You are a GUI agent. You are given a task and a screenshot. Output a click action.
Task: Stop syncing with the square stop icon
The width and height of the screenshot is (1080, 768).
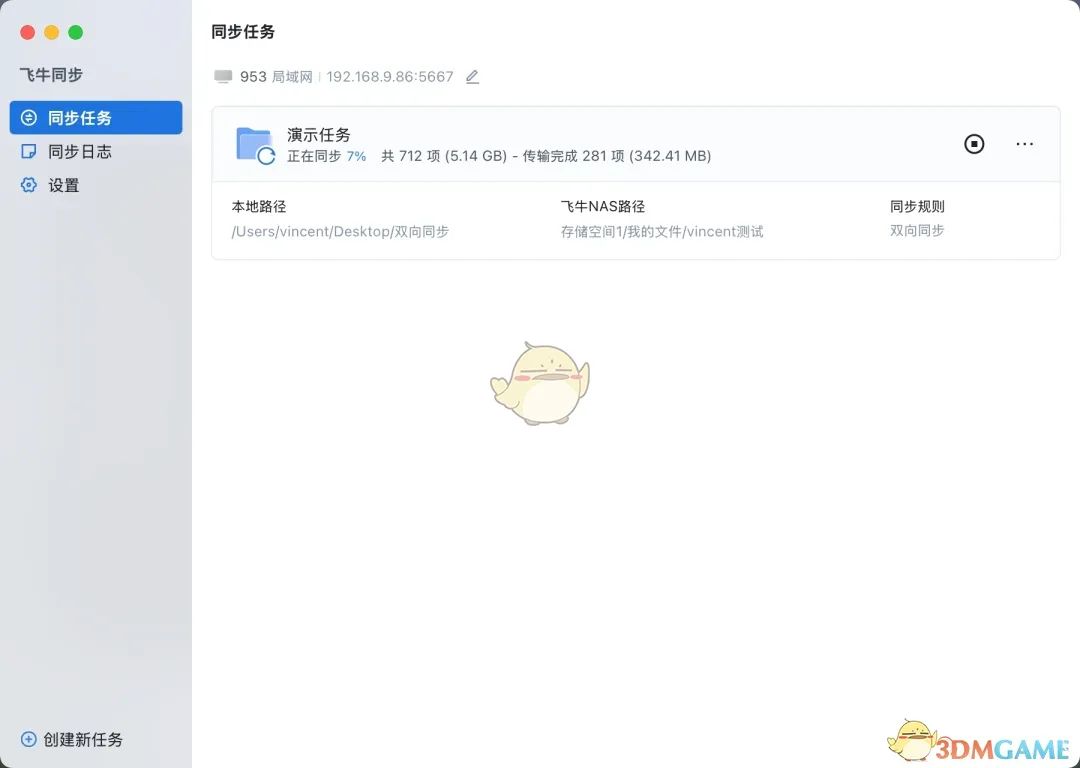pos(974,144)
